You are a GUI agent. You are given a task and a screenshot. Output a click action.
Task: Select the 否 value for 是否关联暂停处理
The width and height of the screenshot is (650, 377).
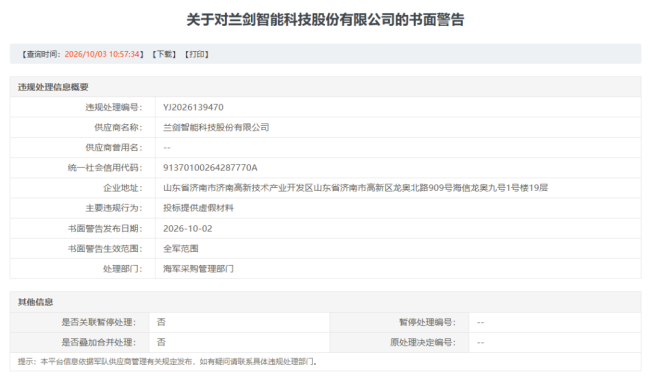point(161,322)
